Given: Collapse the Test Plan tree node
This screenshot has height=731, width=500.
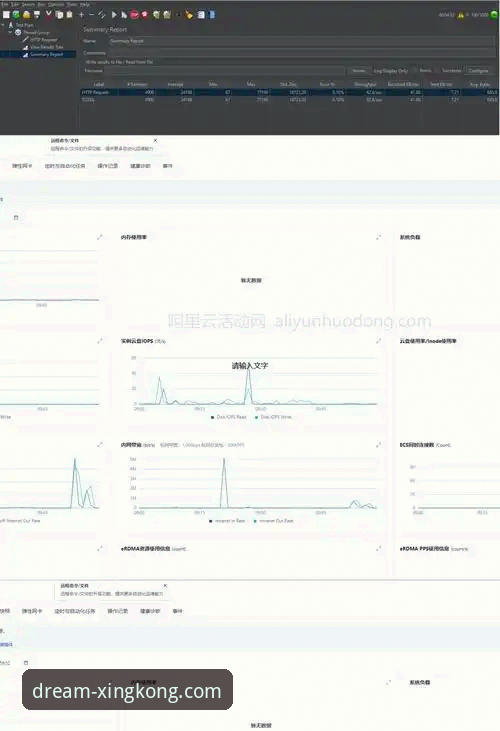Looking at the screenshot, I should [3, 25].
